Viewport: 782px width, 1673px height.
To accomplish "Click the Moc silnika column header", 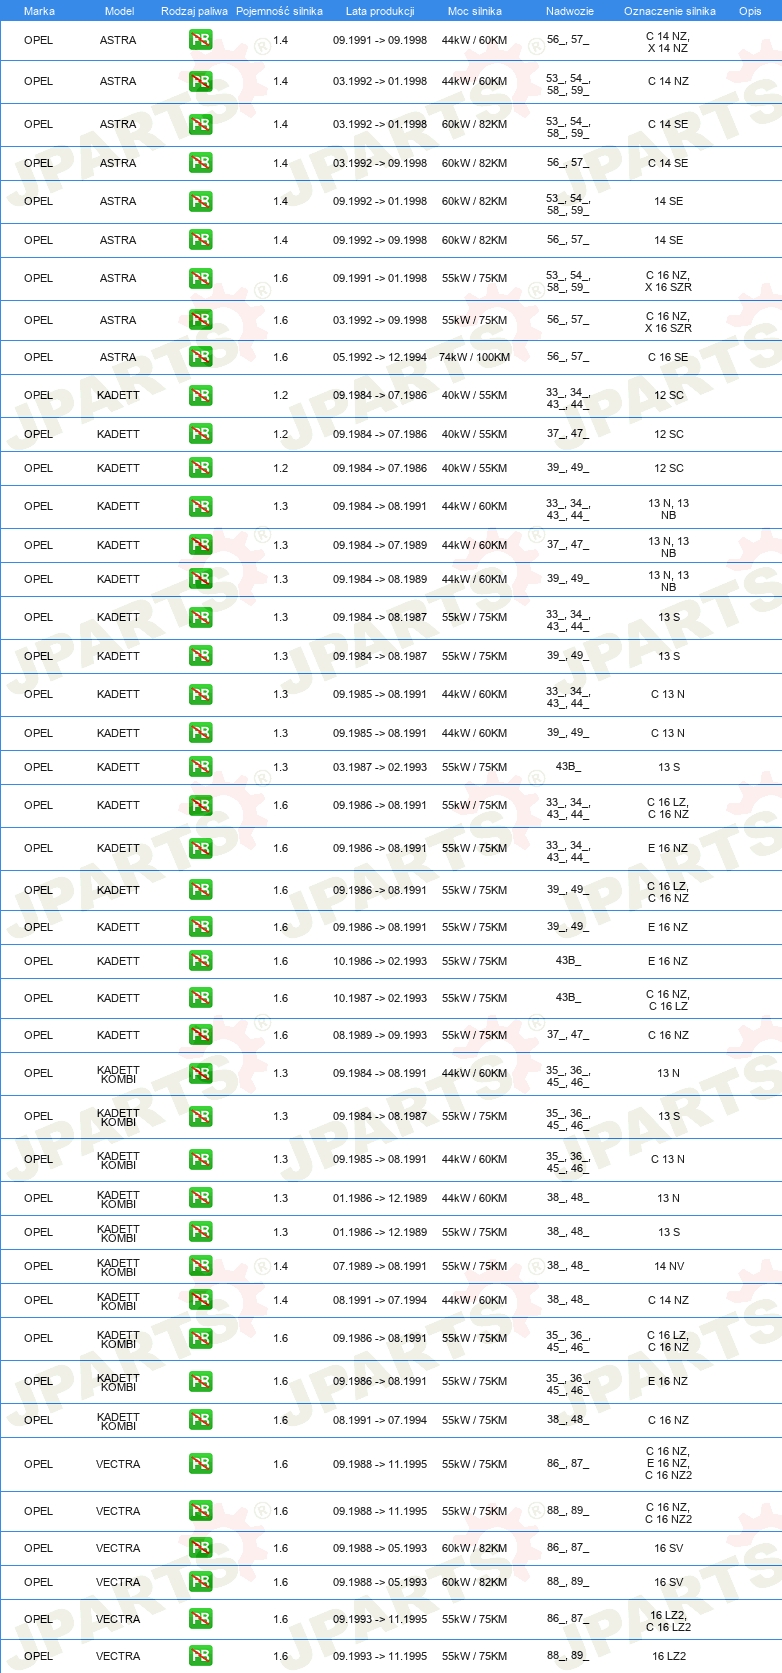I will 475,11.
